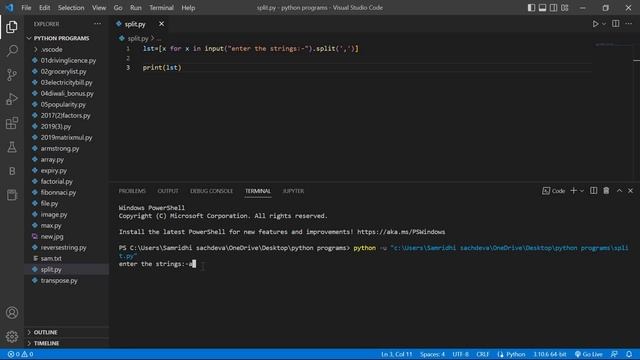This screenshot has height=360, width=640.
Task: Open the Terminal menu
Action: point(161,8)
